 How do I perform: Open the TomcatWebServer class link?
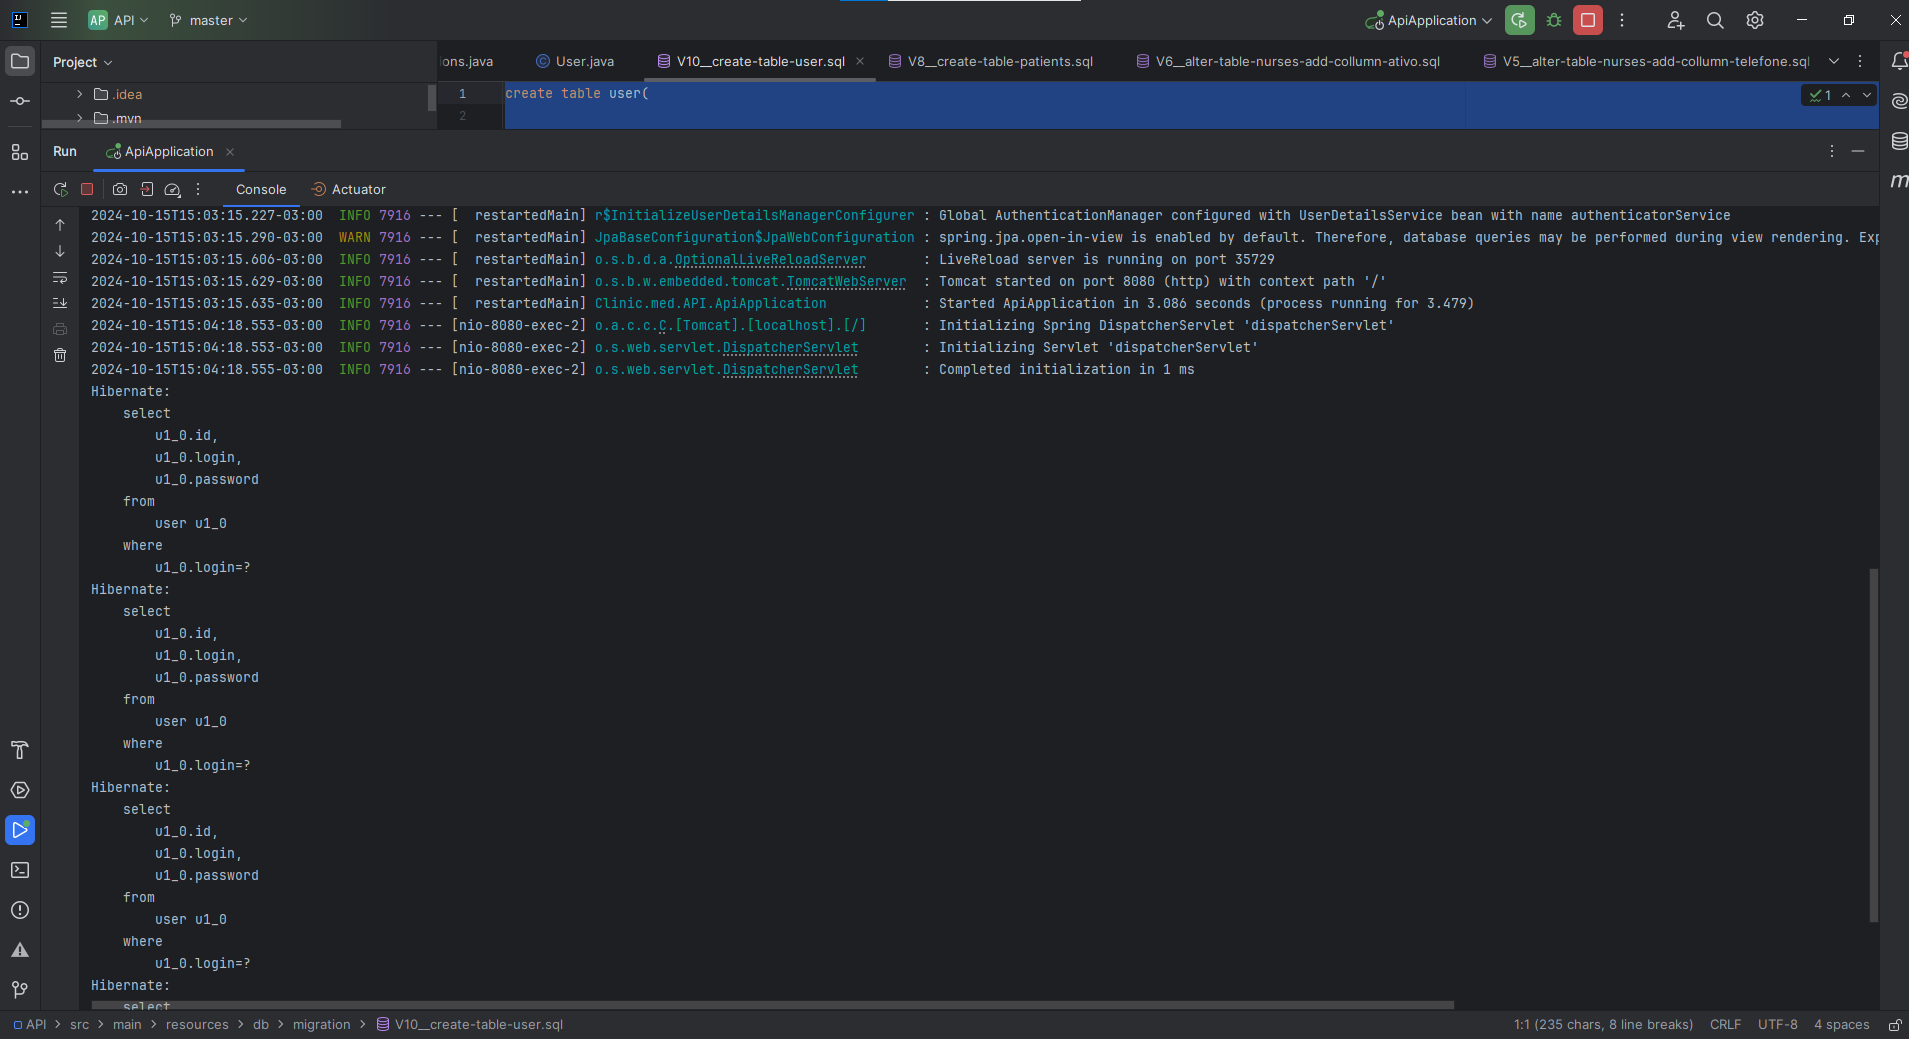846,282
